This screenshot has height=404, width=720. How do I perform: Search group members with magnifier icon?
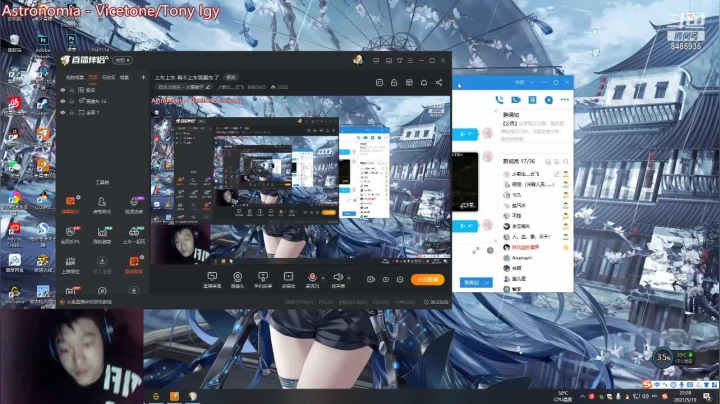point(566,162)
